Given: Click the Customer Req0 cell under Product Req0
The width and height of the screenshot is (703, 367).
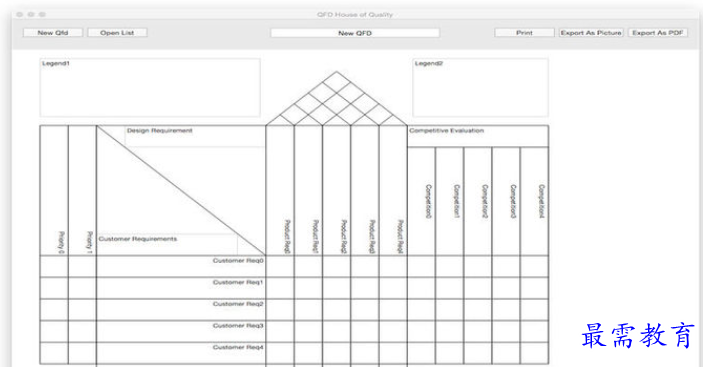Looking at the screenshot, I should click(x=280, y=266).
